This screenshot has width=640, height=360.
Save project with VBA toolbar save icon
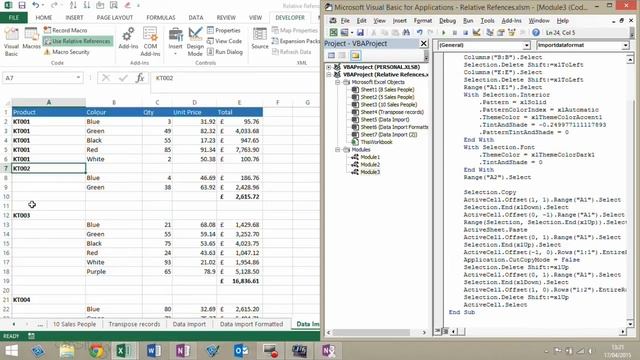(360, 32)
